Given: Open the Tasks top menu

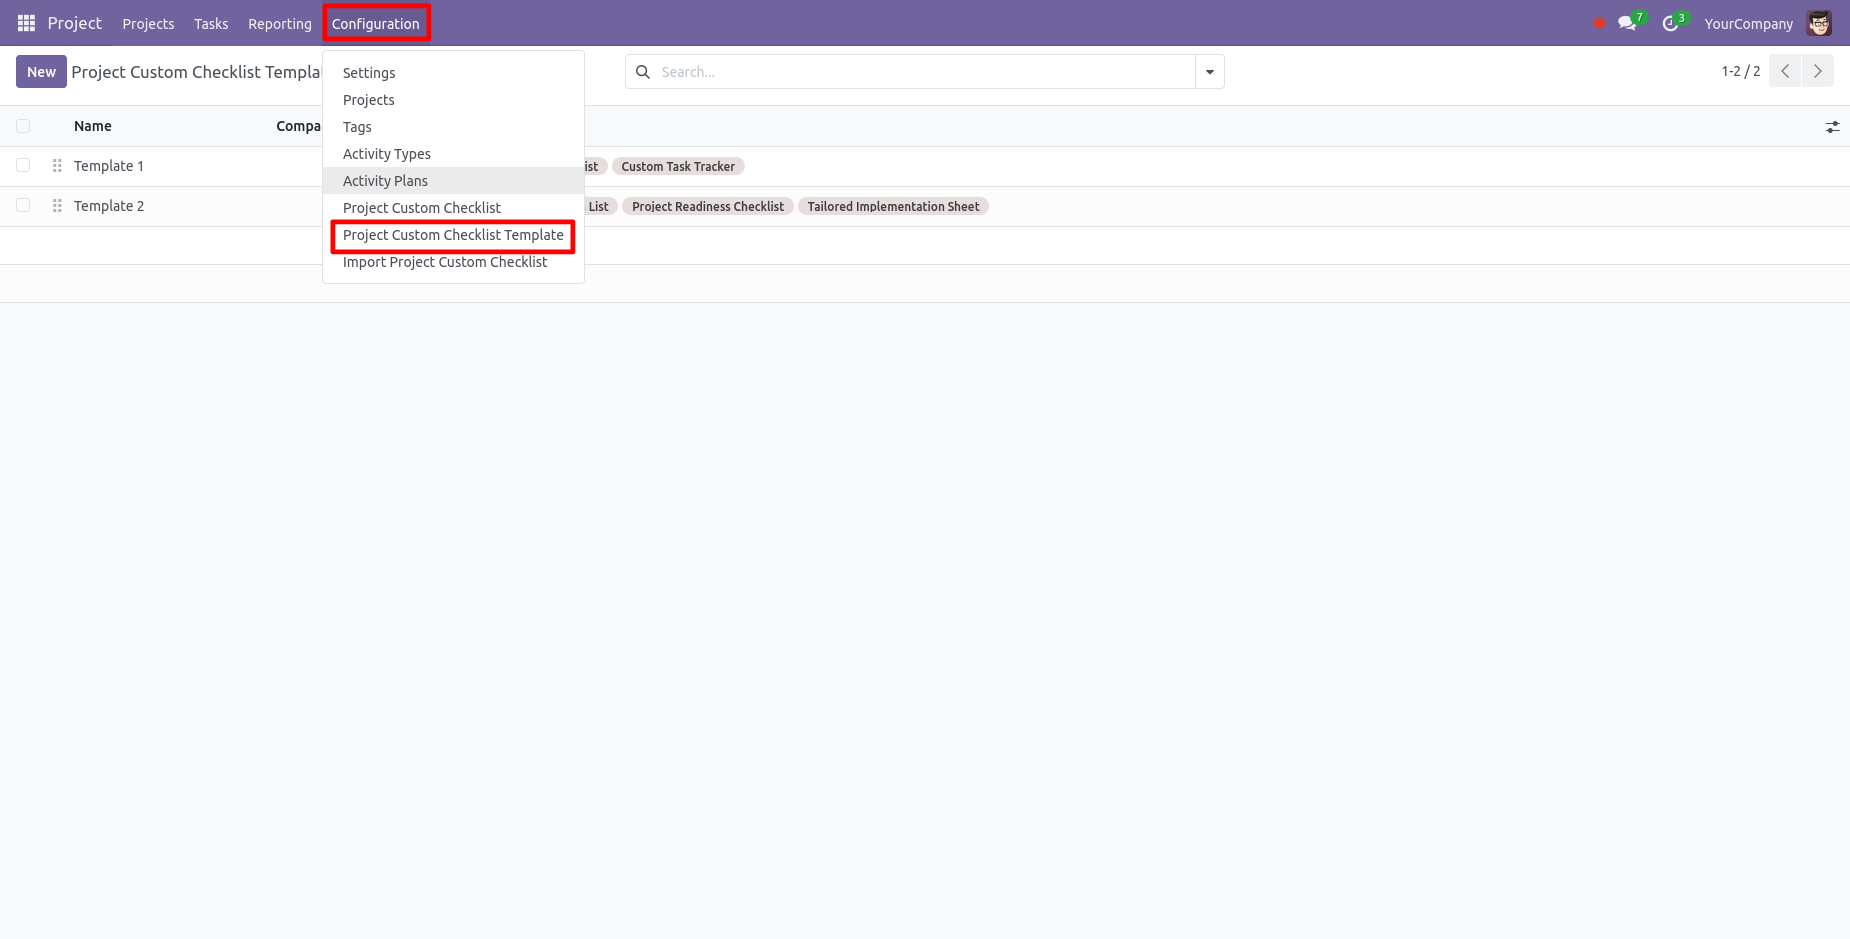Looking at the screenshot, I should click(211, 24).
